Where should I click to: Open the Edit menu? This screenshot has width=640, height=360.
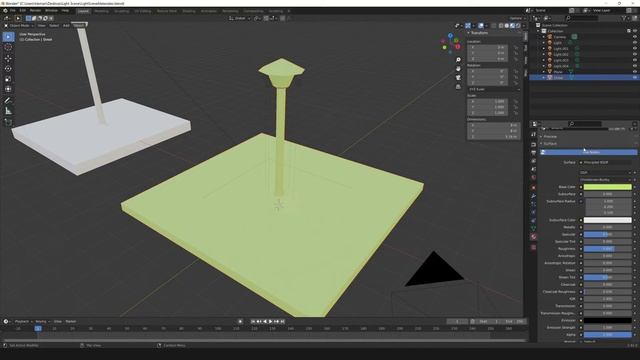22,11
